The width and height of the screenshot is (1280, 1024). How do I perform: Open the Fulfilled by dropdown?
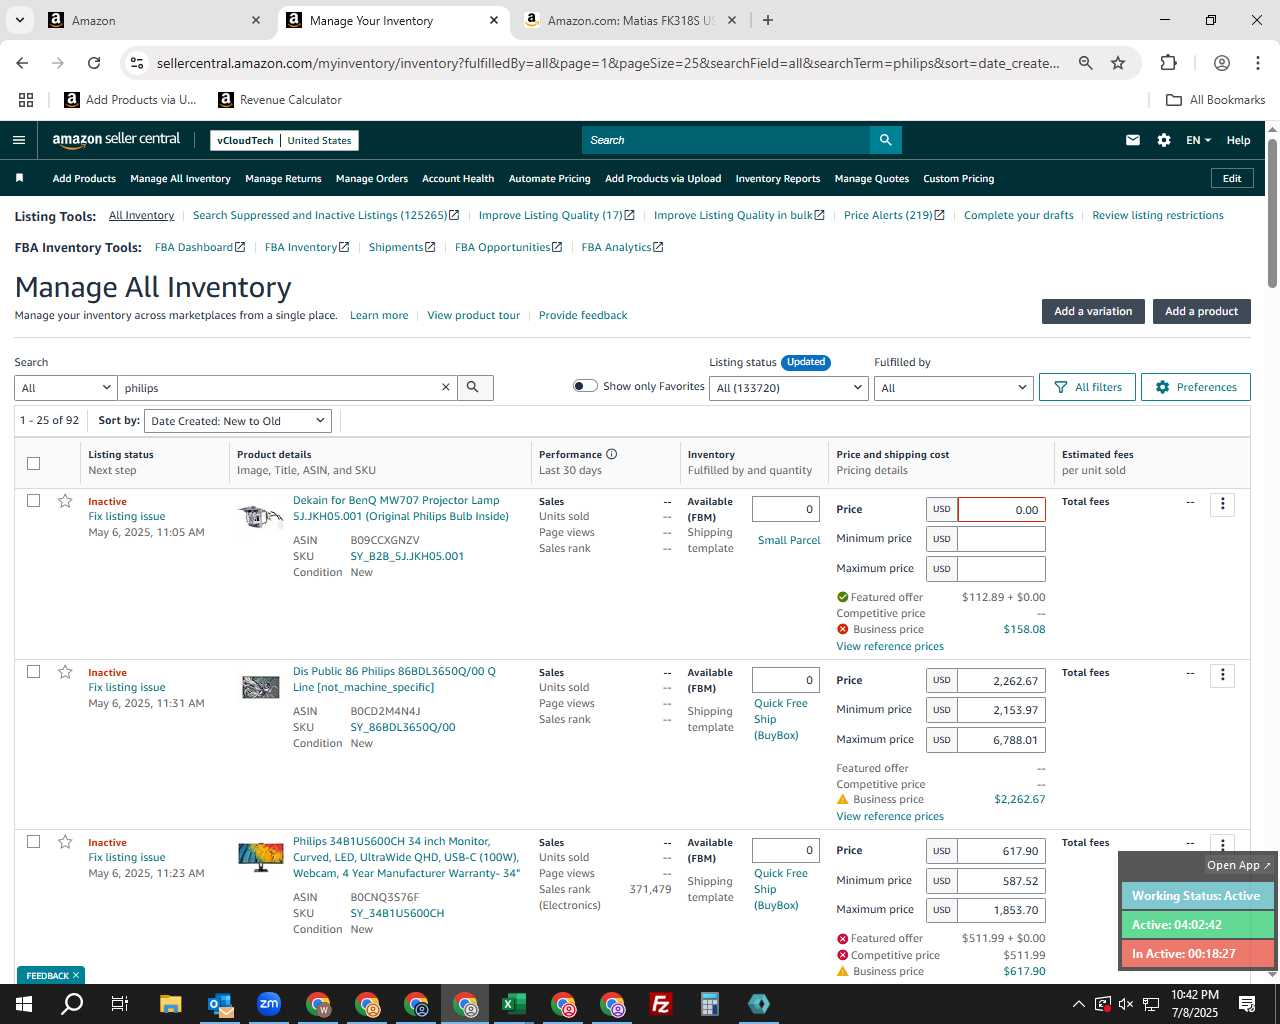953,387
